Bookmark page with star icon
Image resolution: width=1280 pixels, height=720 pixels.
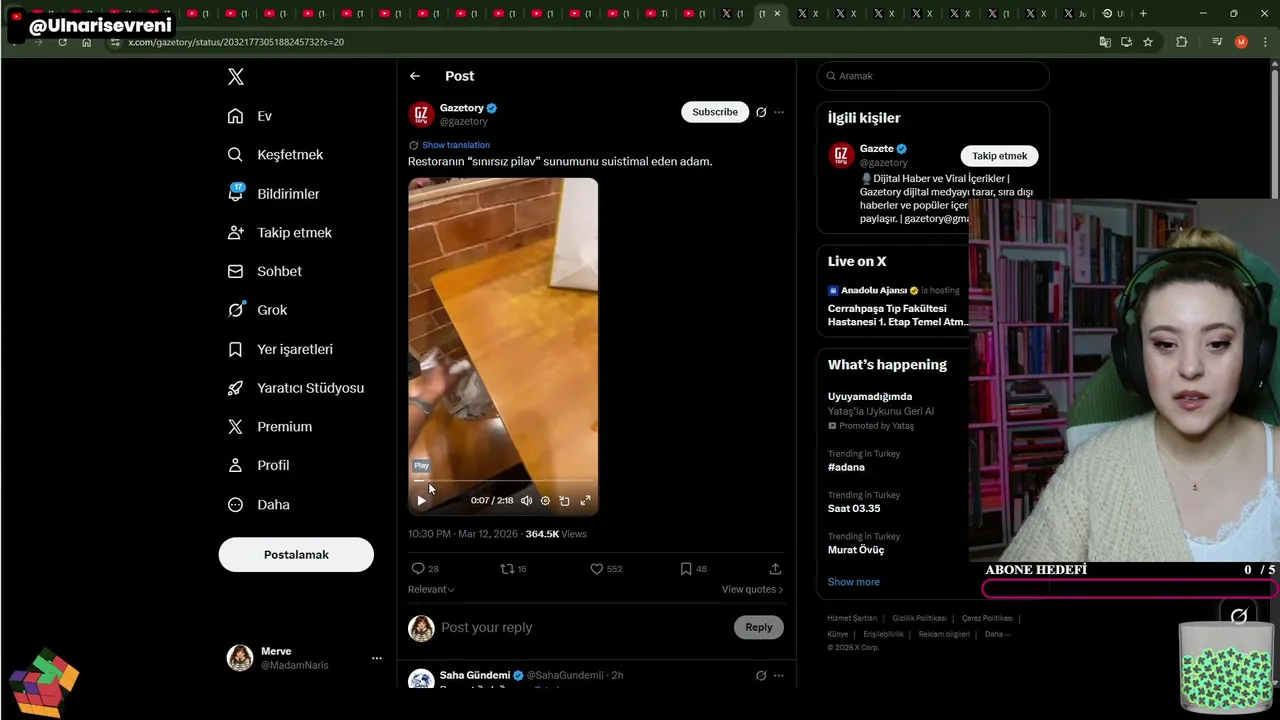pos(1148,42)
